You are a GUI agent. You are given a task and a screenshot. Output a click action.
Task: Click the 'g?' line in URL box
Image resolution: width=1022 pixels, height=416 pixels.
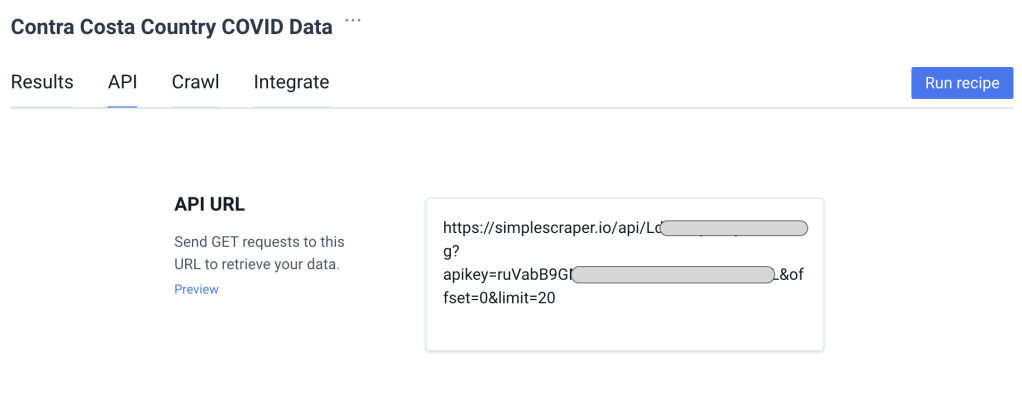(x=450, y=251)
